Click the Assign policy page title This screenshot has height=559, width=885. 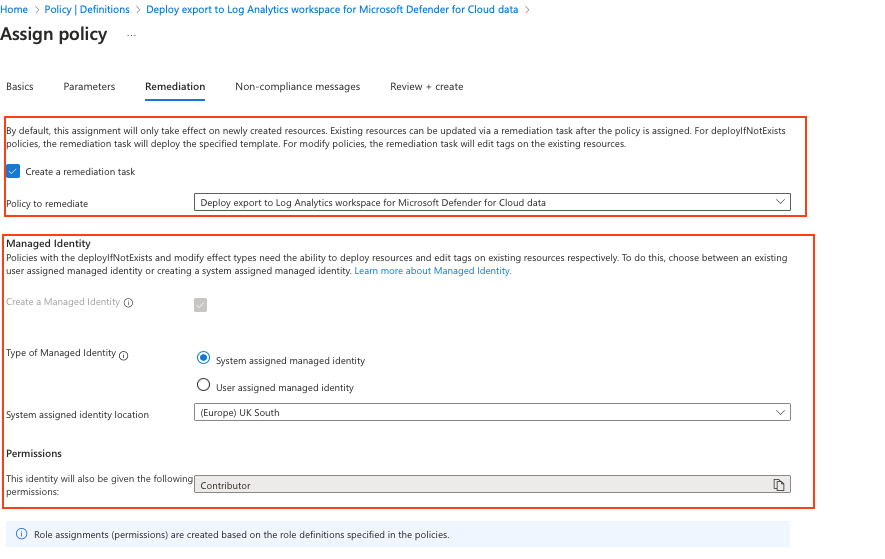pos(54,34)
